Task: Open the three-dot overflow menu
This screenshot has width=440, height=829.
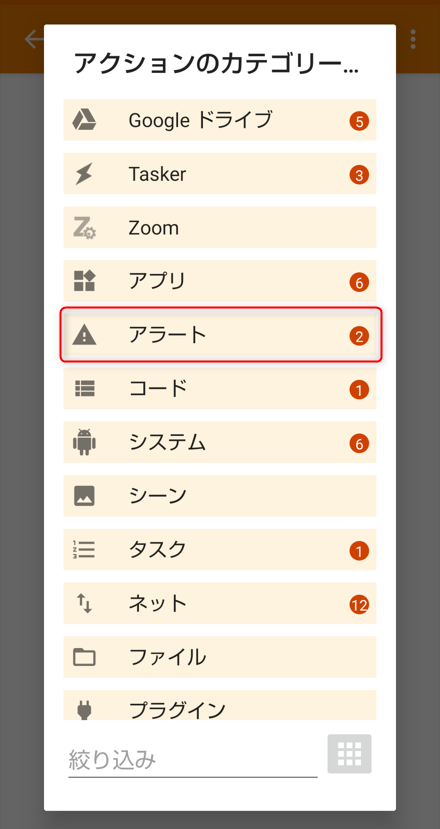Action: pos(413,39)
